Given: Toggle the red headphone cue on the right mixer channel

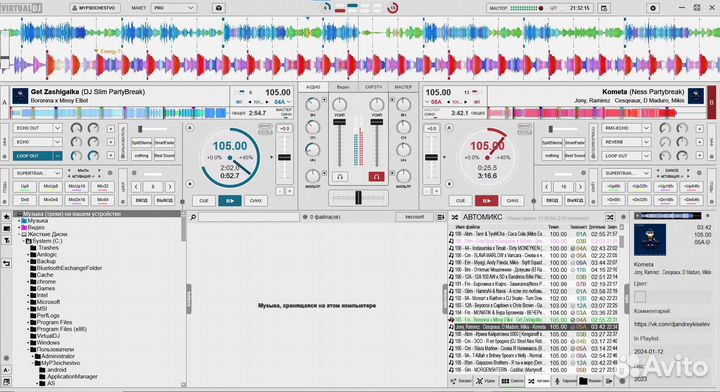Looking at the screenshot, I should pyautogui.click(x=376, y=176).
